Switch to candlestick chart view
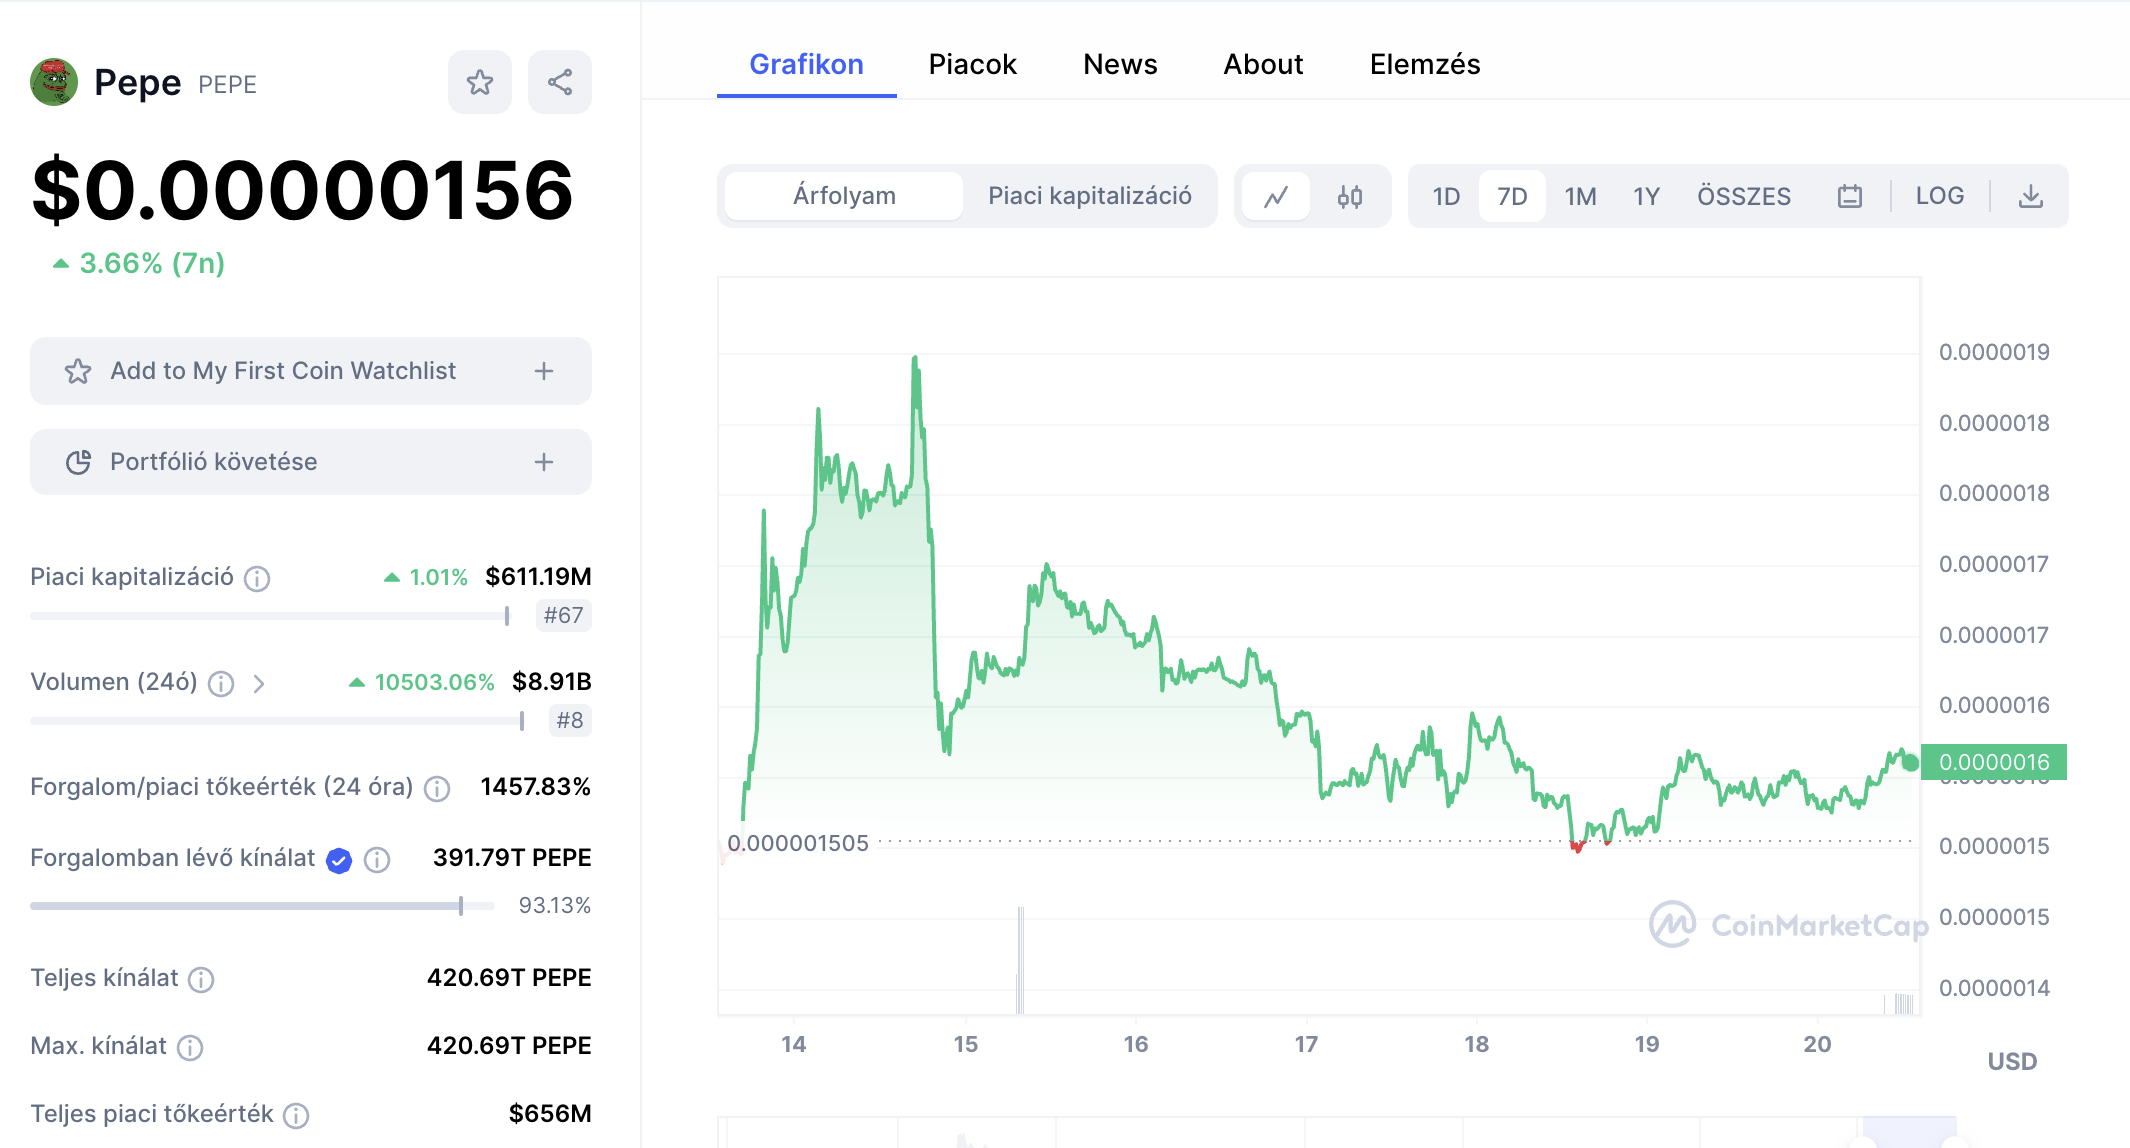 click(1350, 196)
